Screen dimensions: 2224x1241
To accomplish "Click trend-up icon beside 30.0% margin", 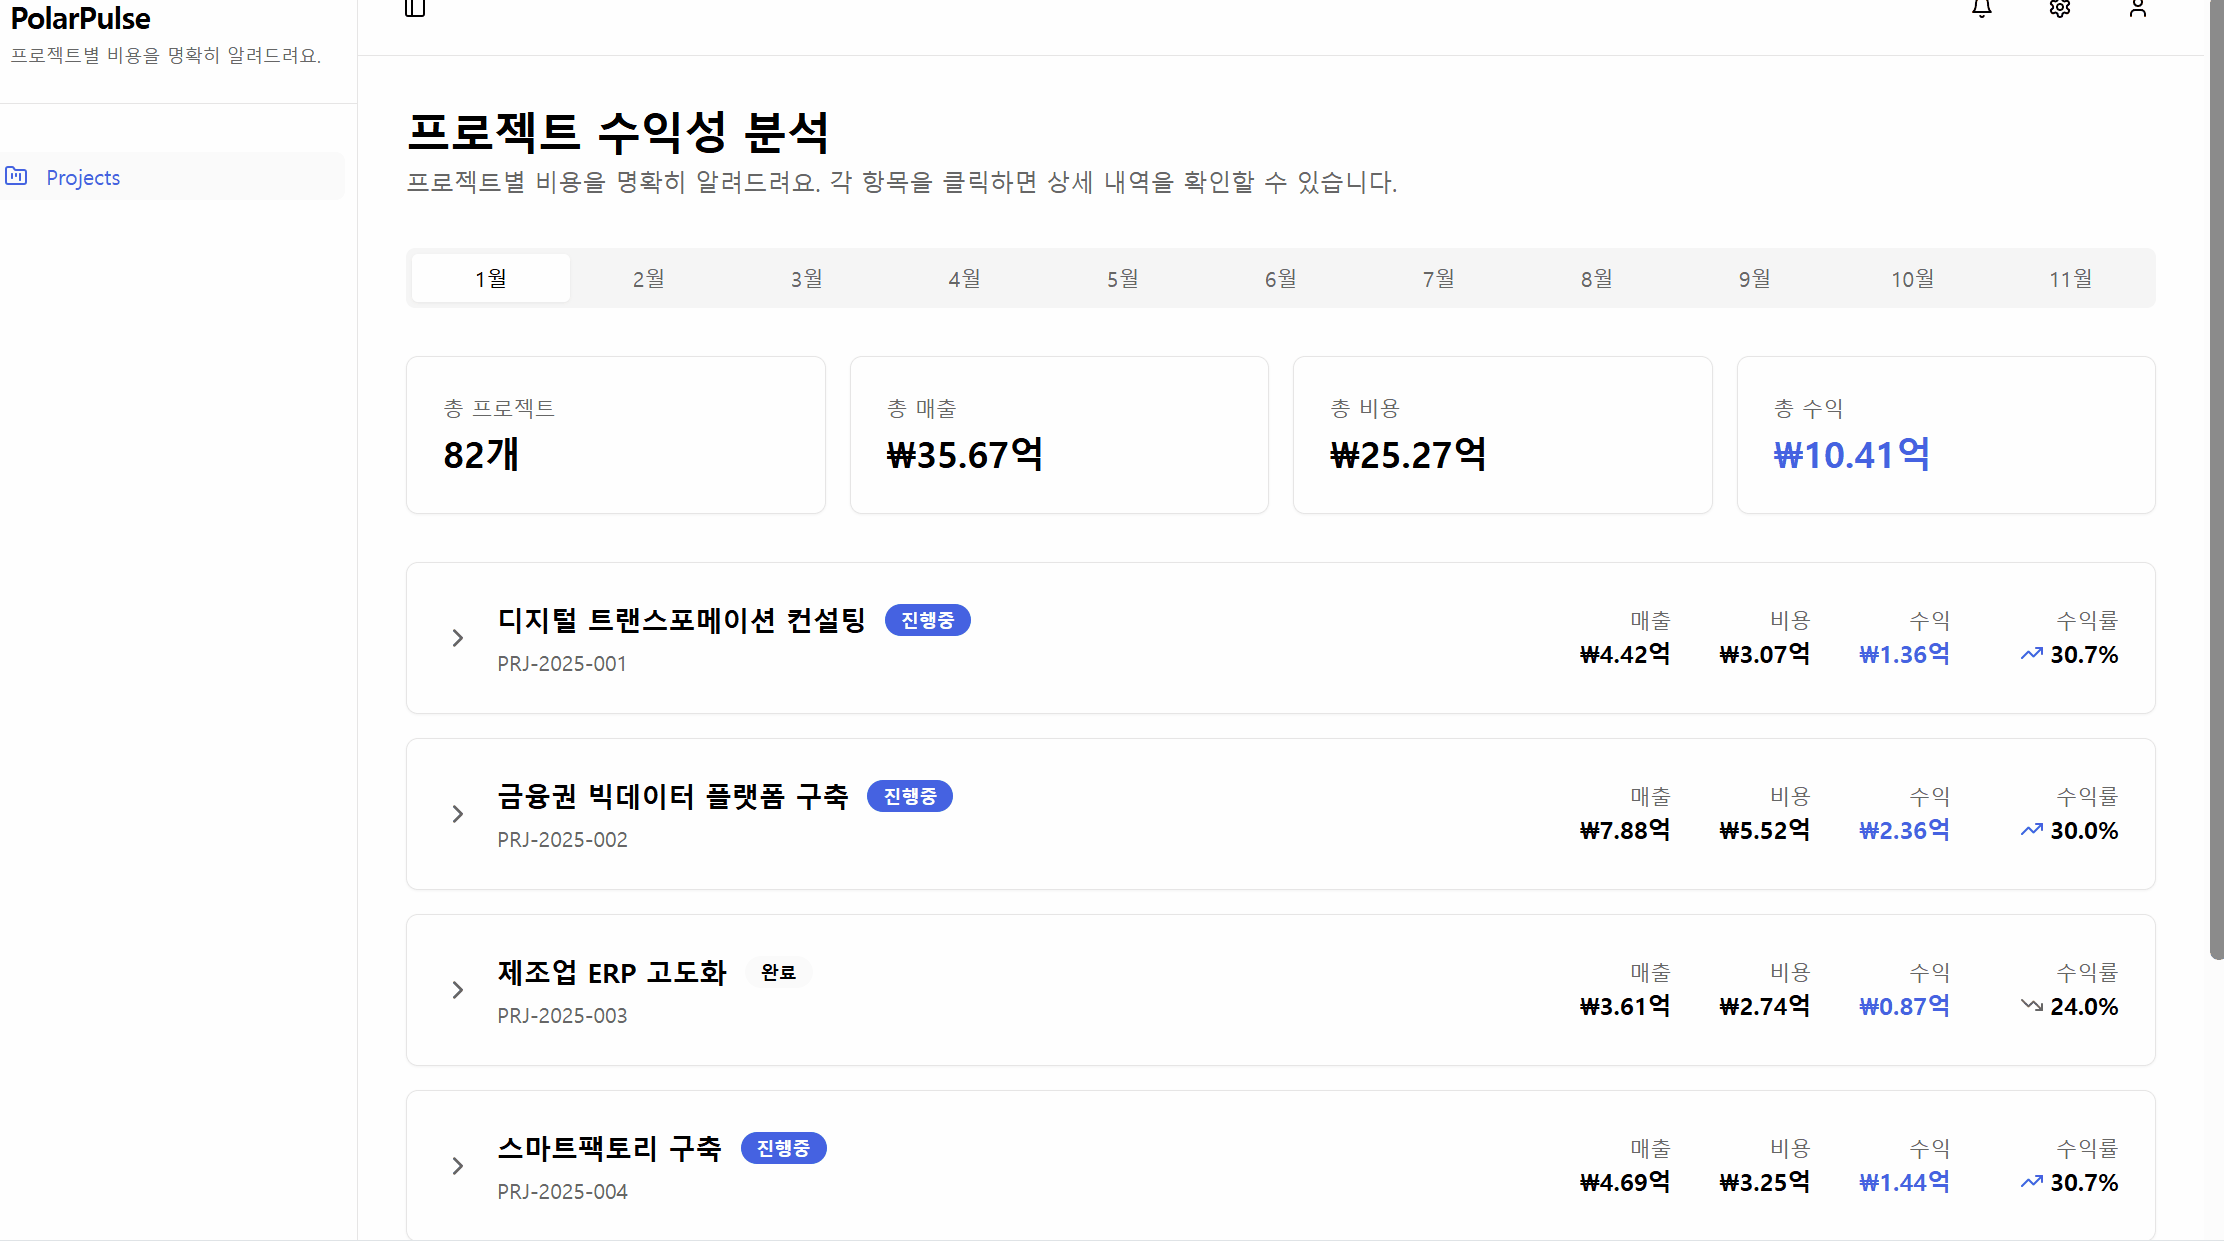I will click(x=2031, y=830).
